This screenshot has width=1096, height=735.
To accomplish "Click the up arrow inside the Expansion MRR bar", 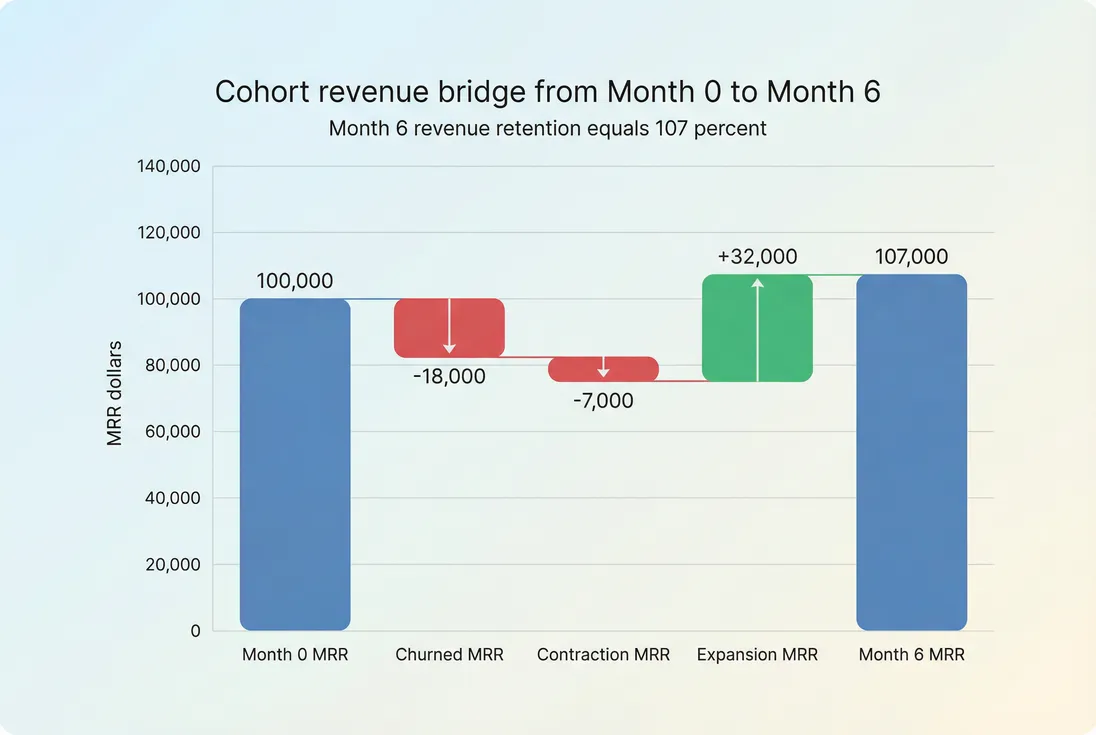I will point(758,327).
